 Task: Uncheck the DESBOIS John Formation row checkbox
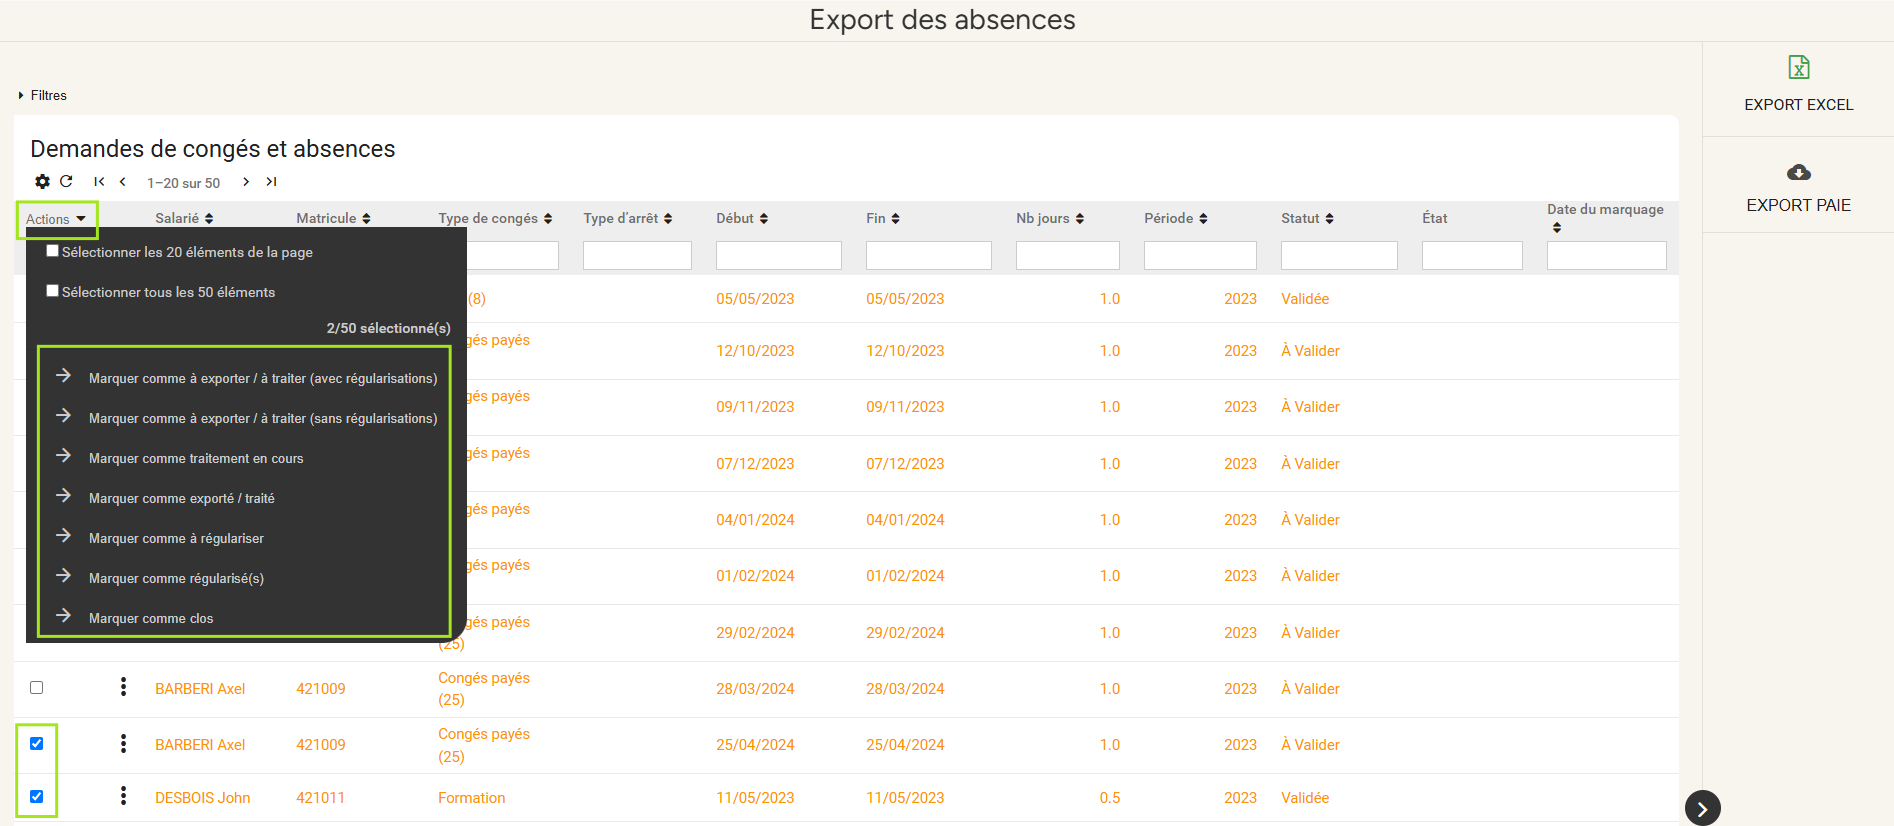37,797
